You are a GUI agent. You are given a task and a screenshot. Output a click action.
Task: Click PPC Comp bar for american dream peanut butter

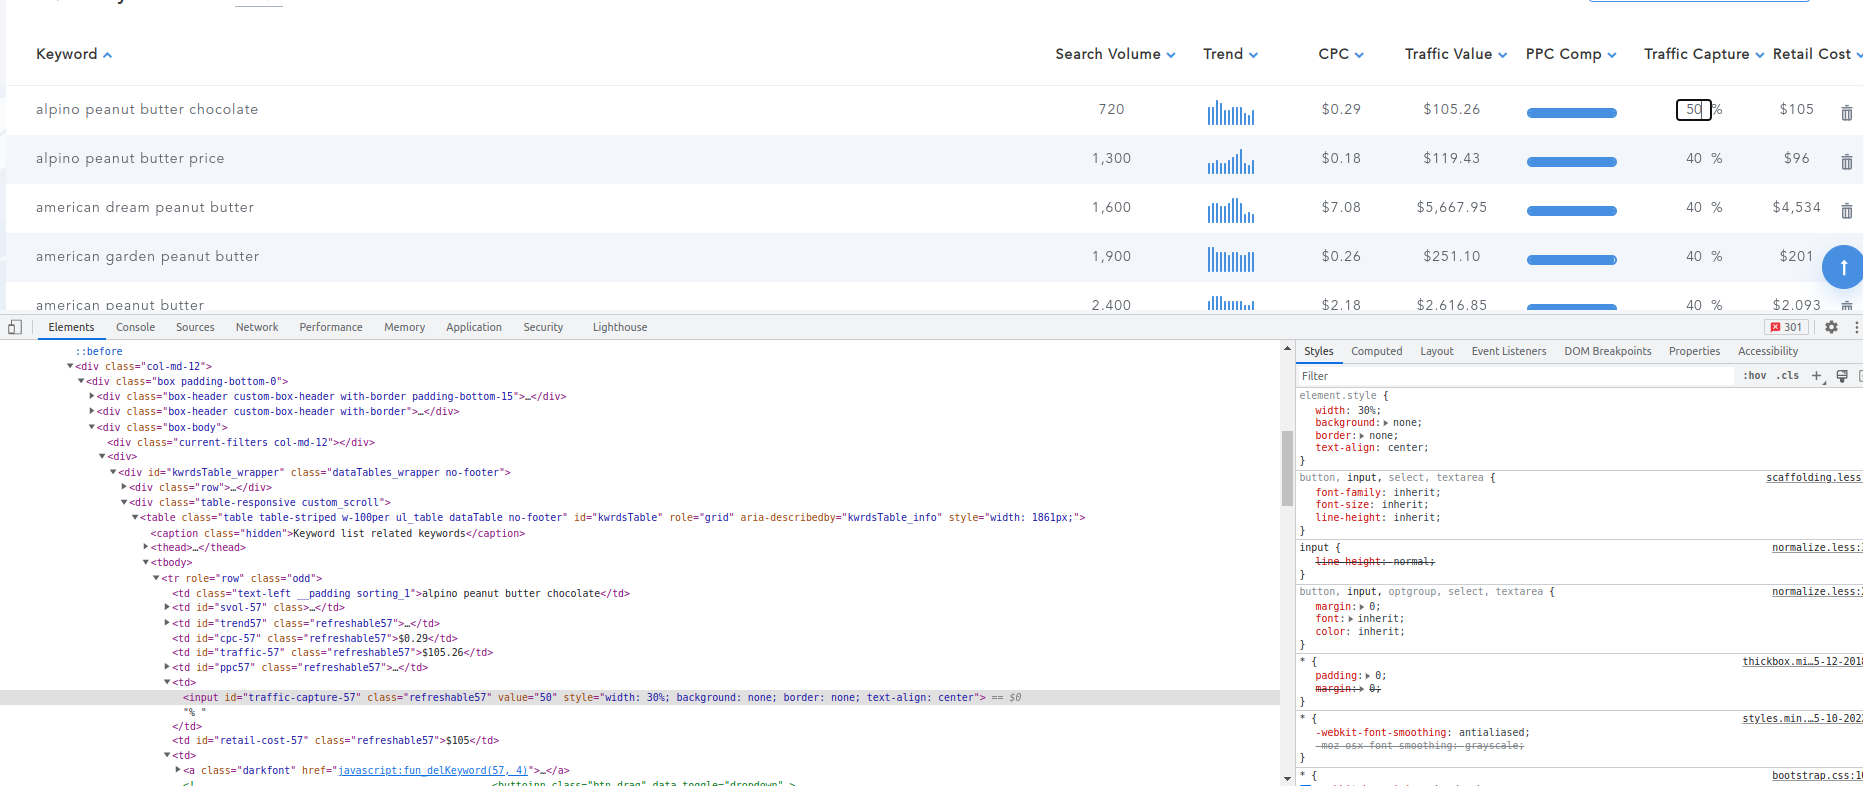tap(1571, 211)
